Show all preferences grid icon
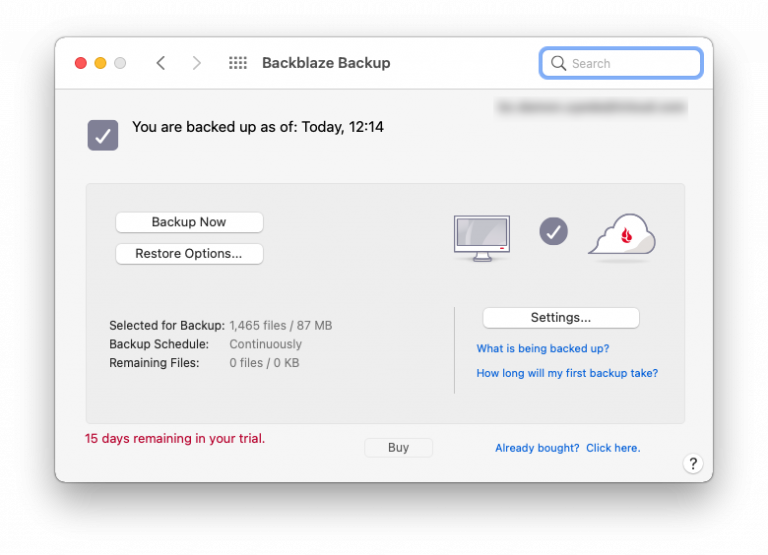 [x=238, y=63]
